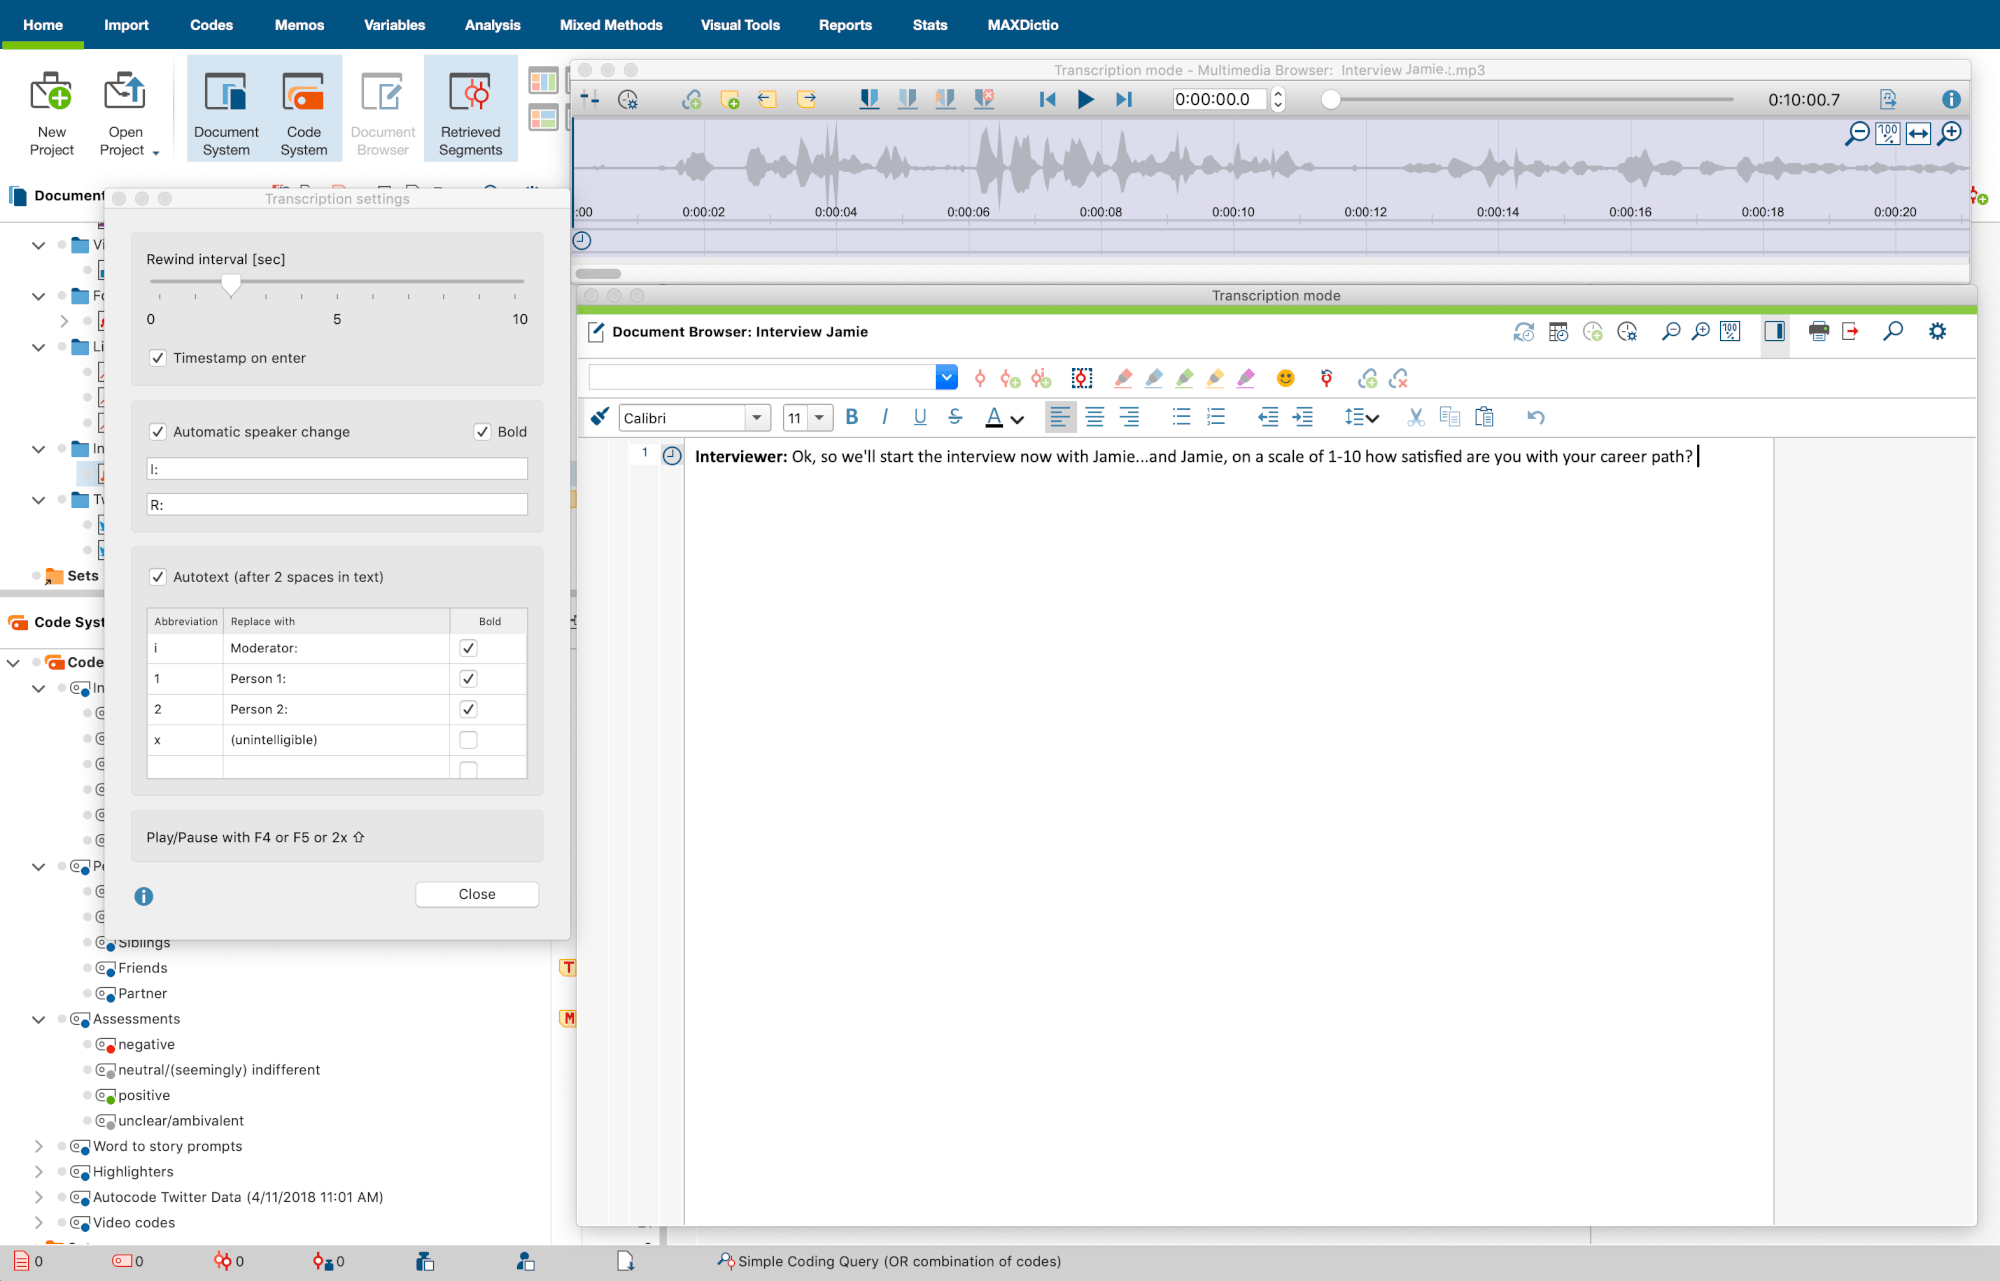
Task: Highlight selection with red highlighter
Action: click(1123, 378)
